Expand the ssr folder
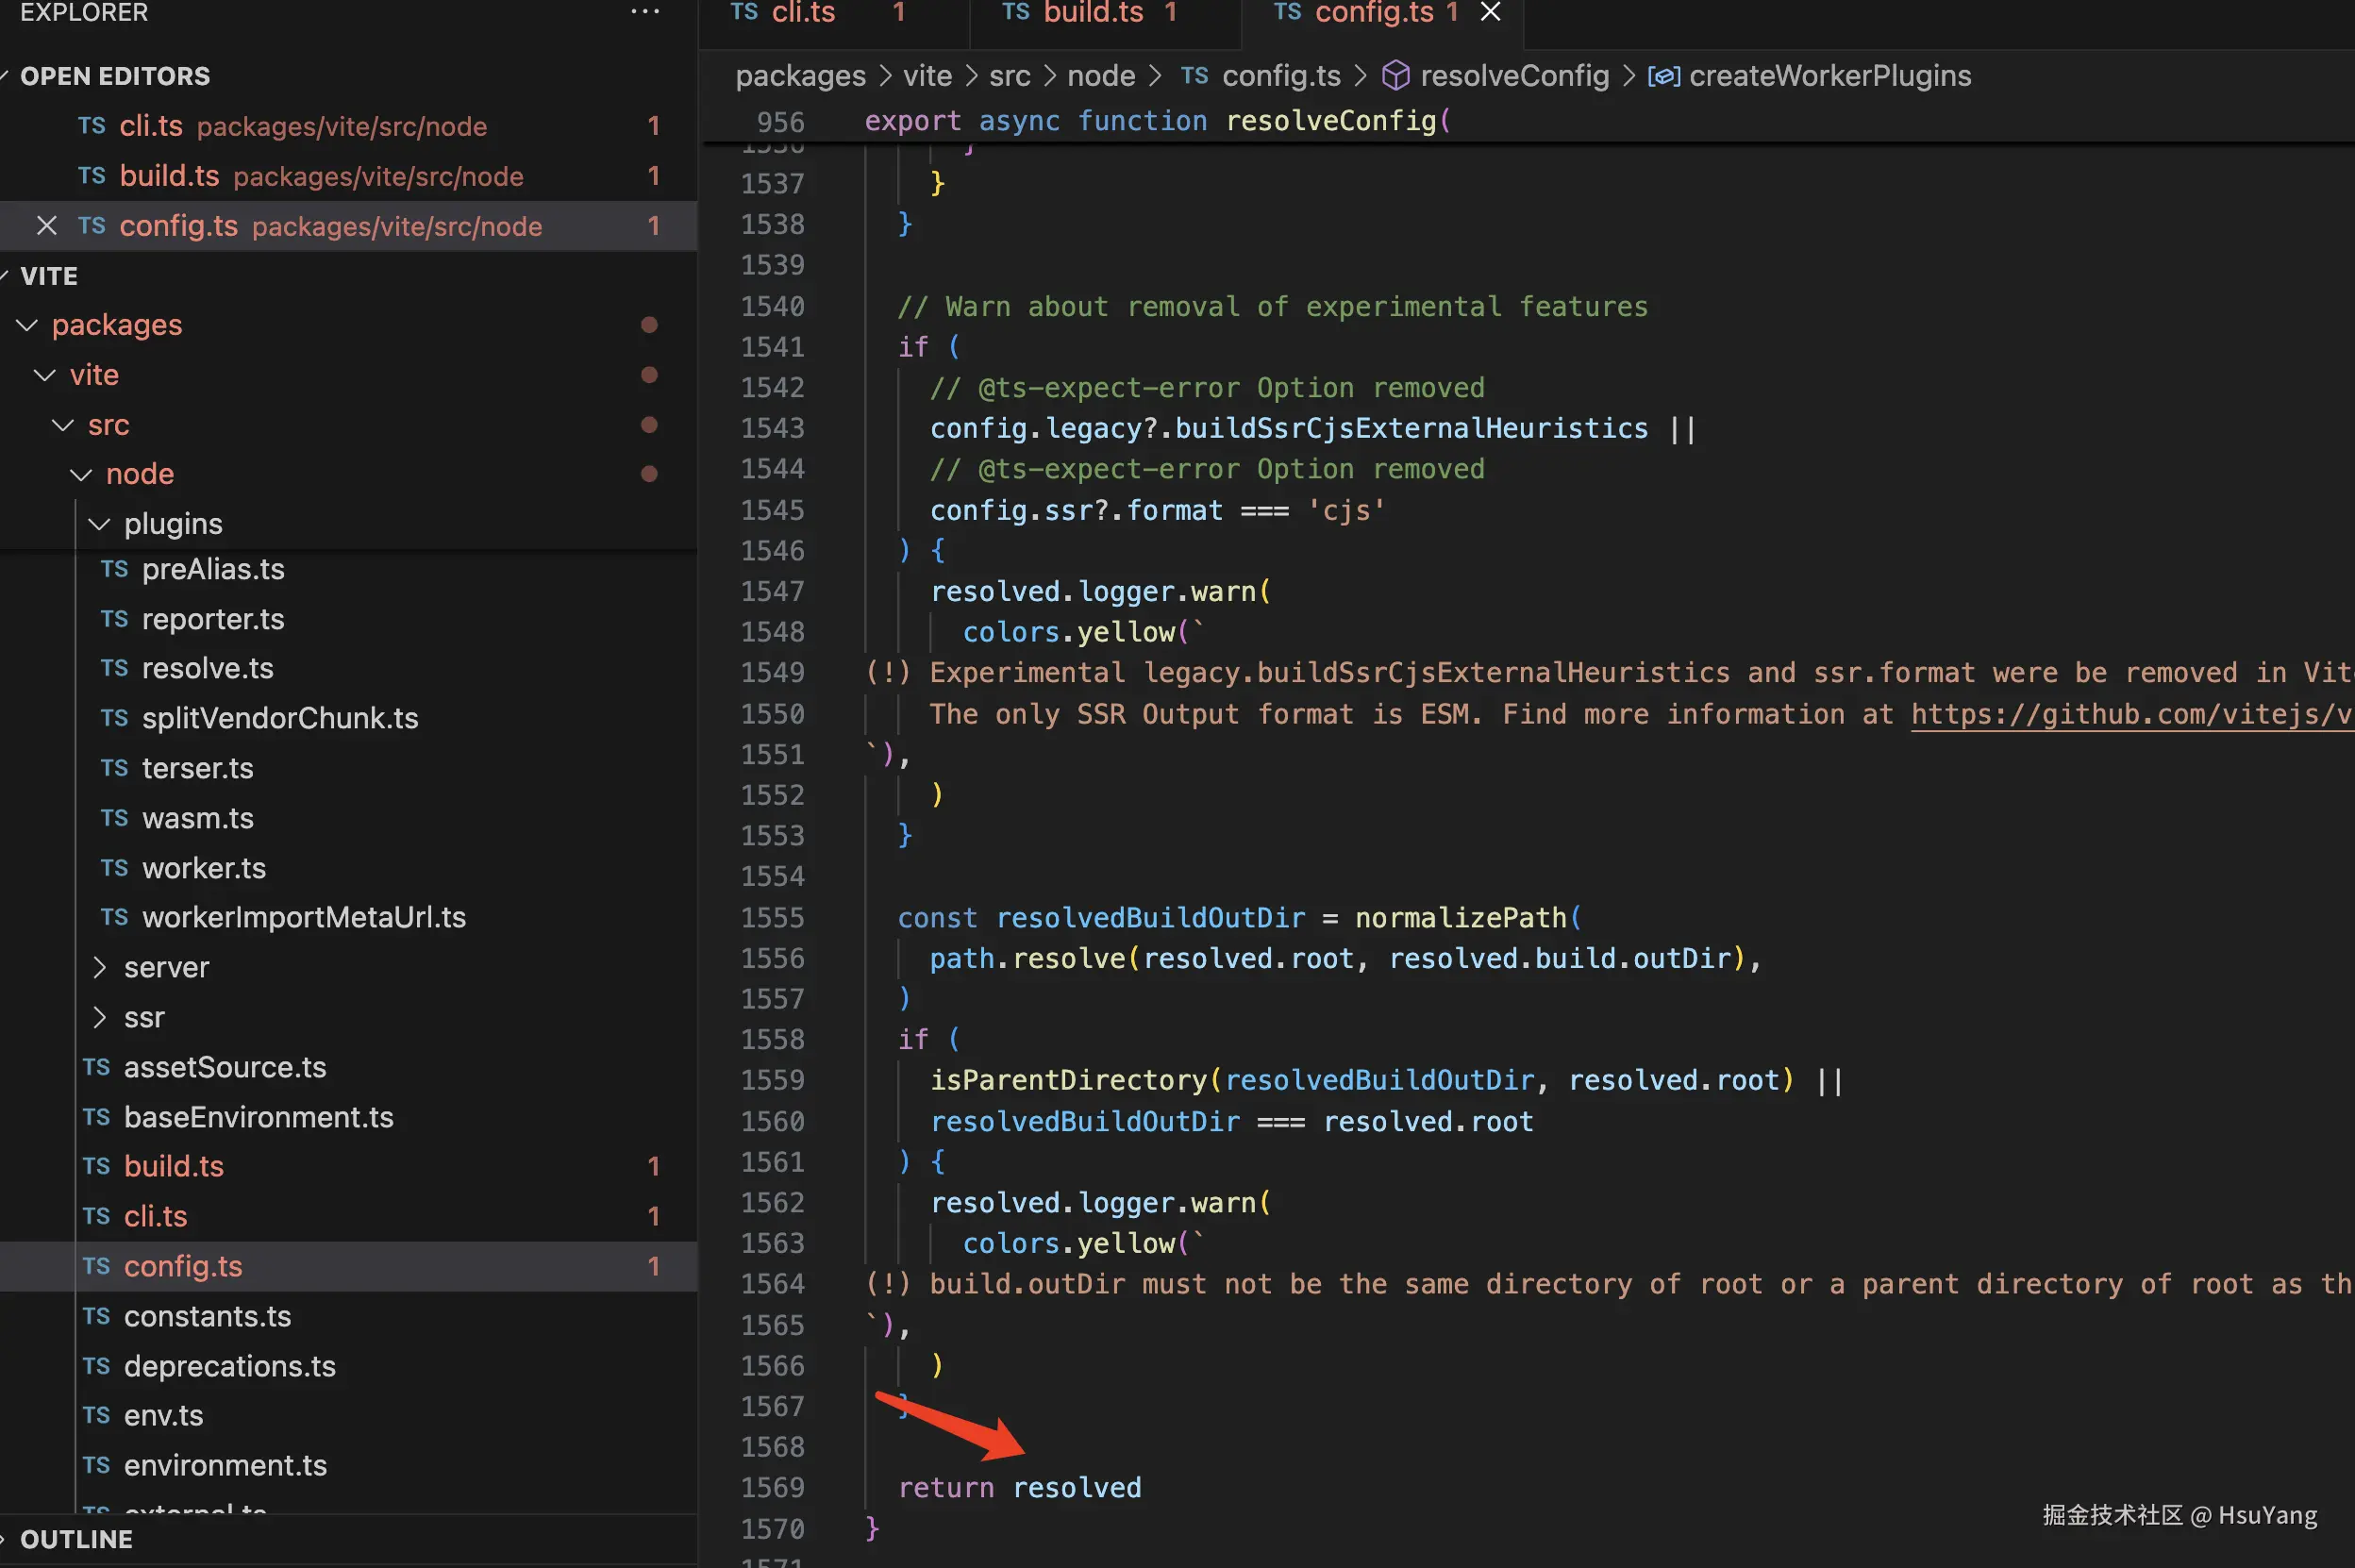 99,1017
